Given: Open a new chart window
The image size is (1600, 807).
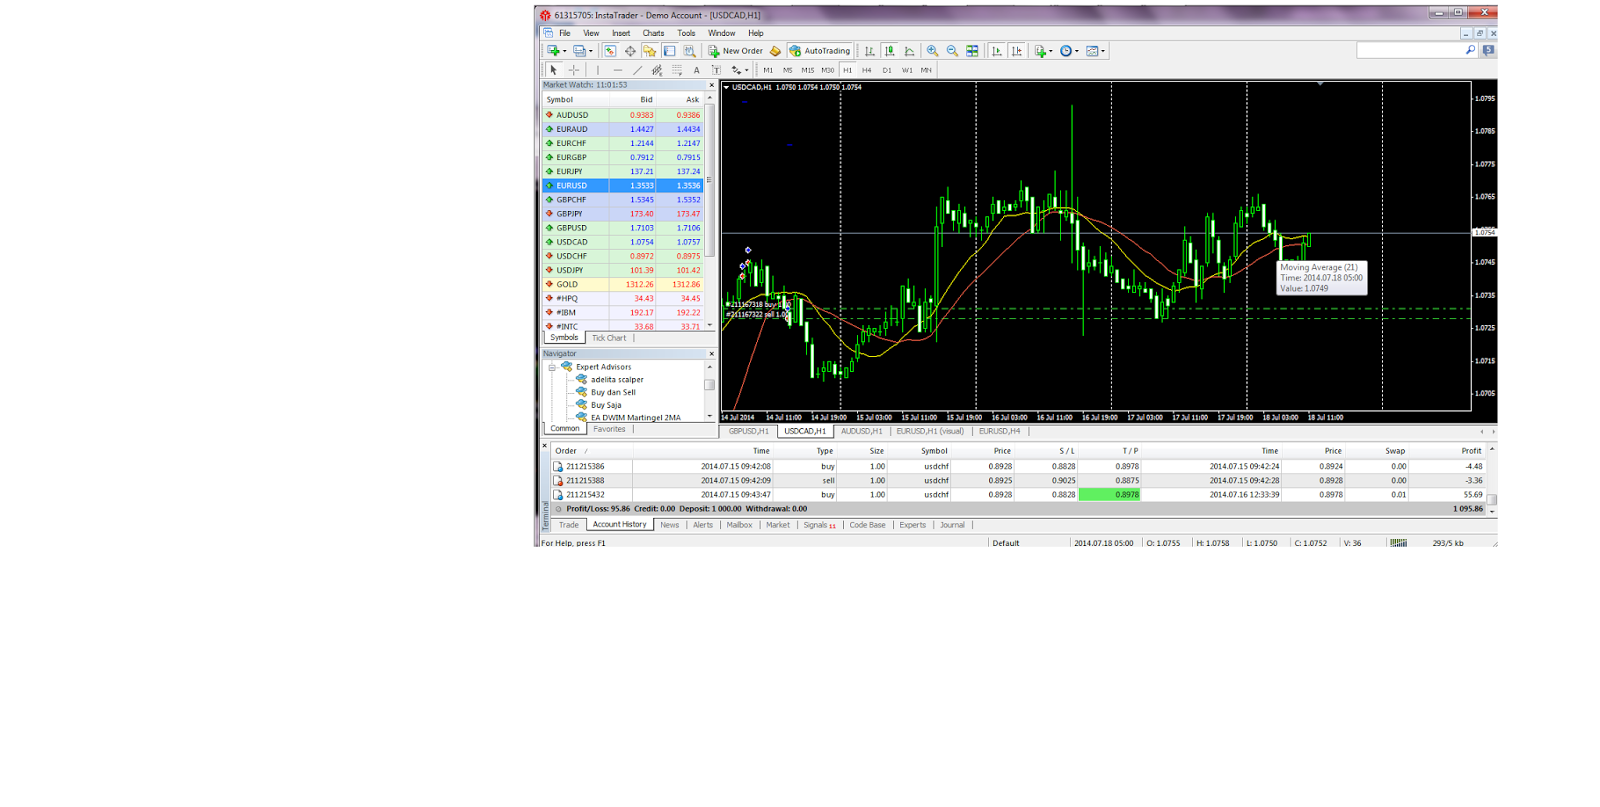Looking at the screenshot, I should (x=553, y=51).
